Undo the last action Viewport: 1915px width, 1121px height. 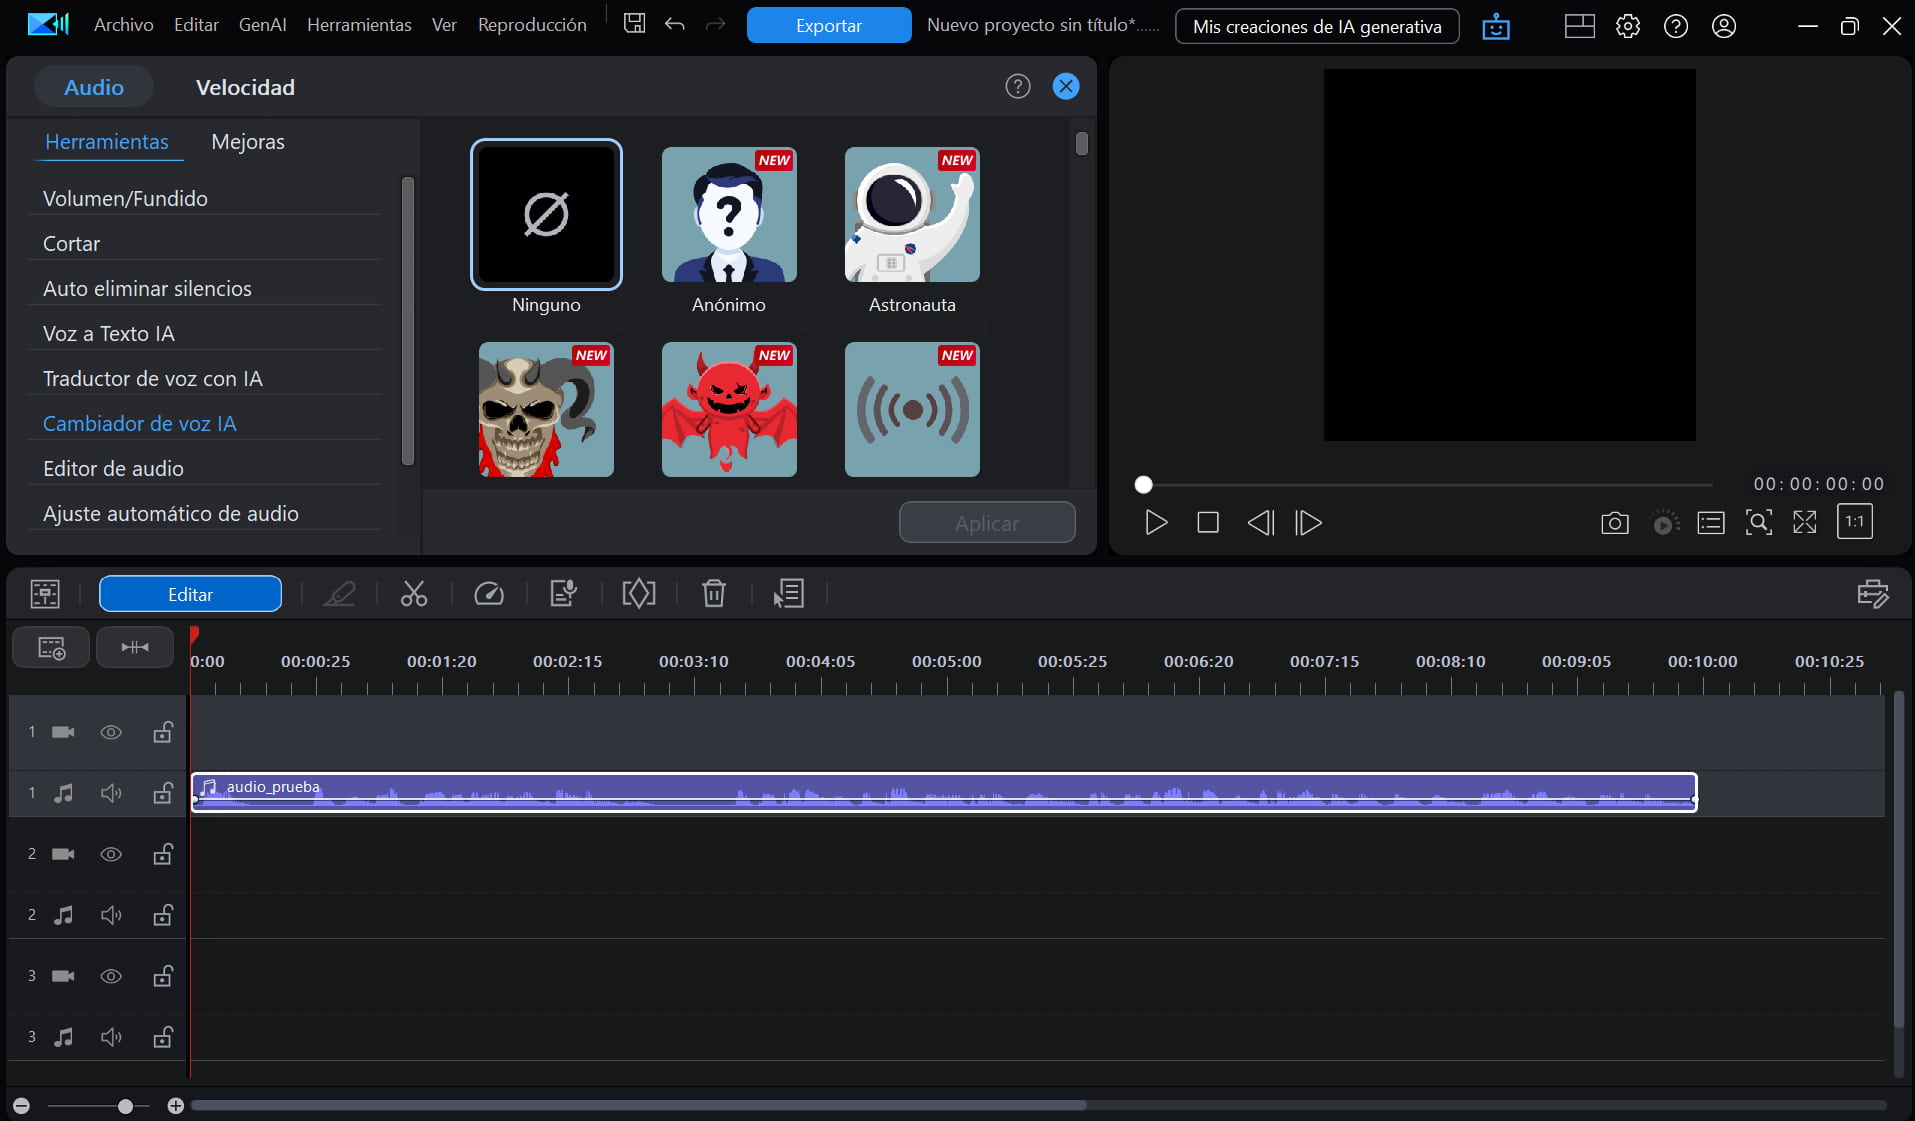[x=675, y=24]
